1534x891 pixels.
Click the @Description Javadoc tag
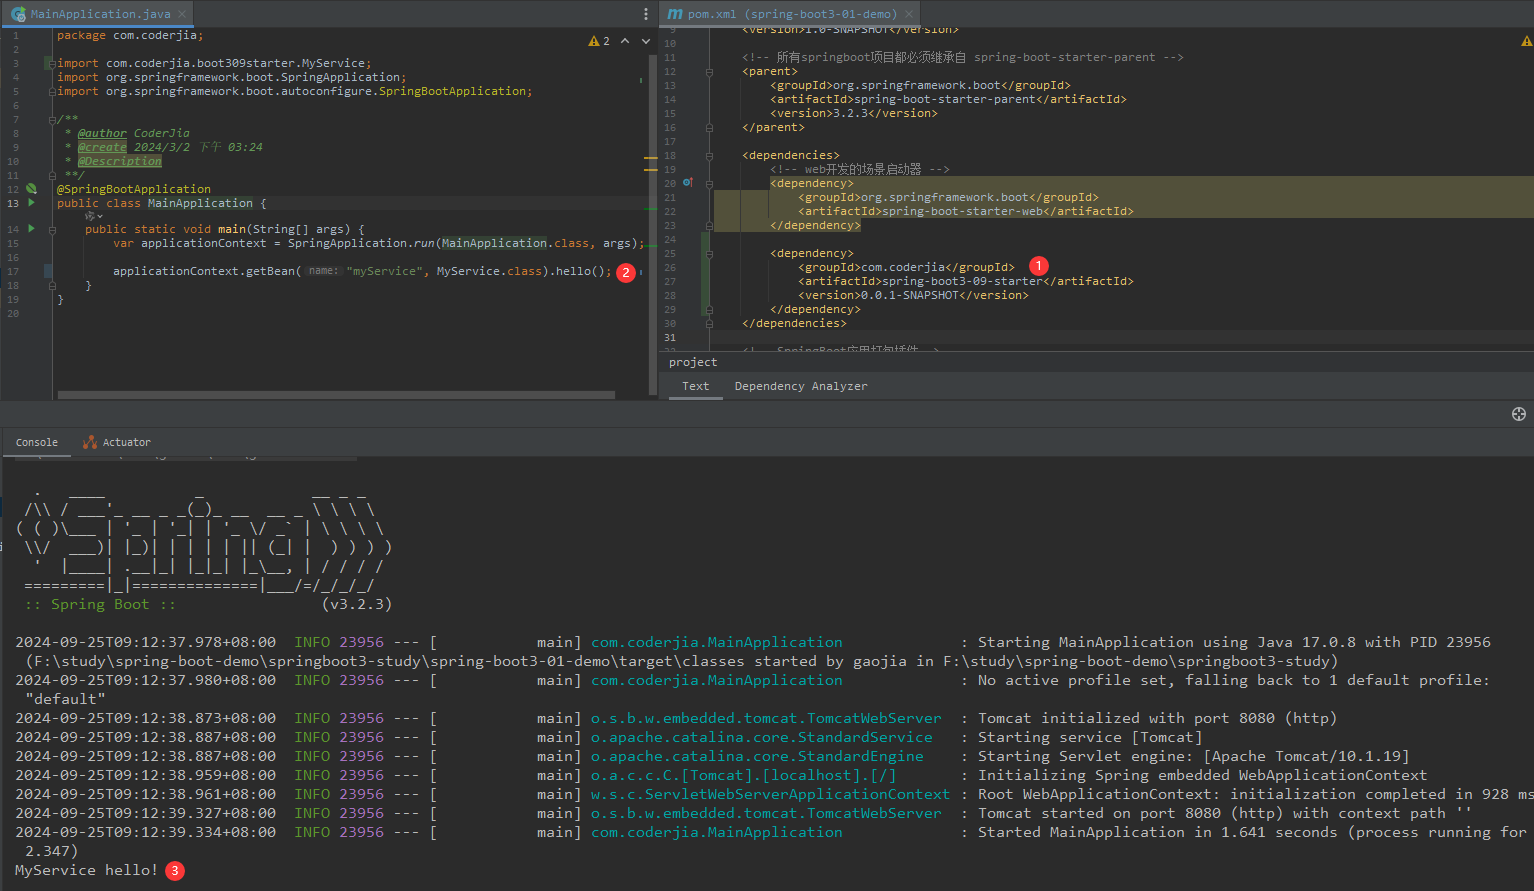click(119, 161)
